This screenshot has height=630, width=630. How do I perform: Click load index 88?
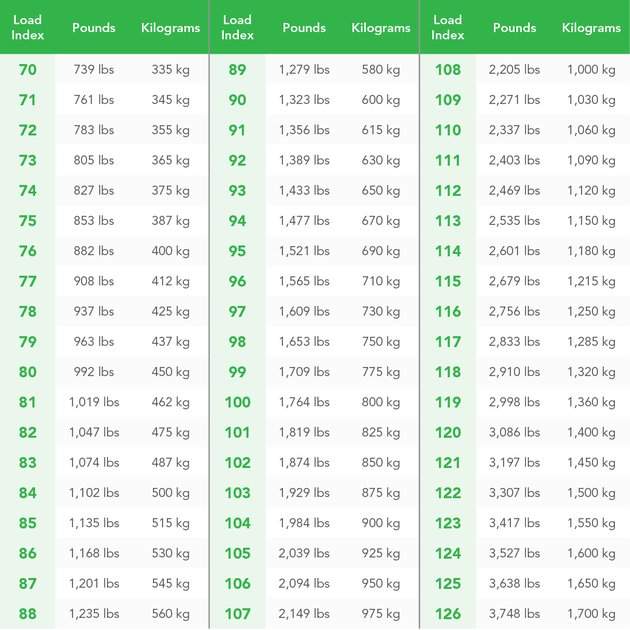(x=27, y=614)
